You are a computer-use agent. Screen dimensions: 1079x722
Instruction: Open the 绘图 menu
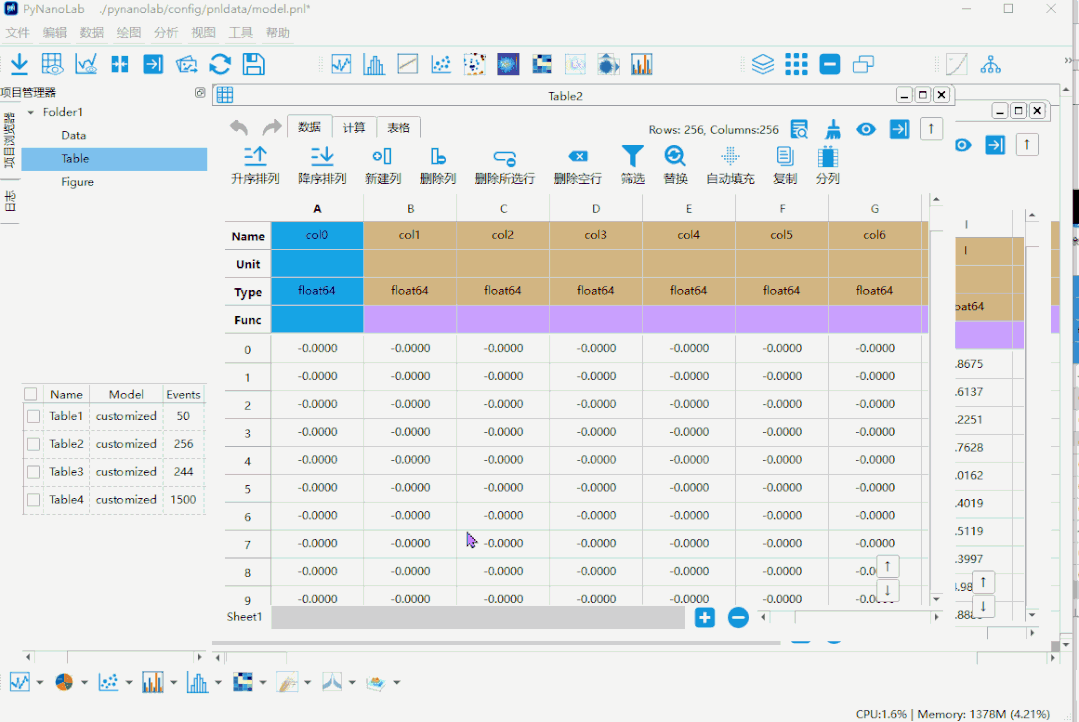(x=129, y=32)
